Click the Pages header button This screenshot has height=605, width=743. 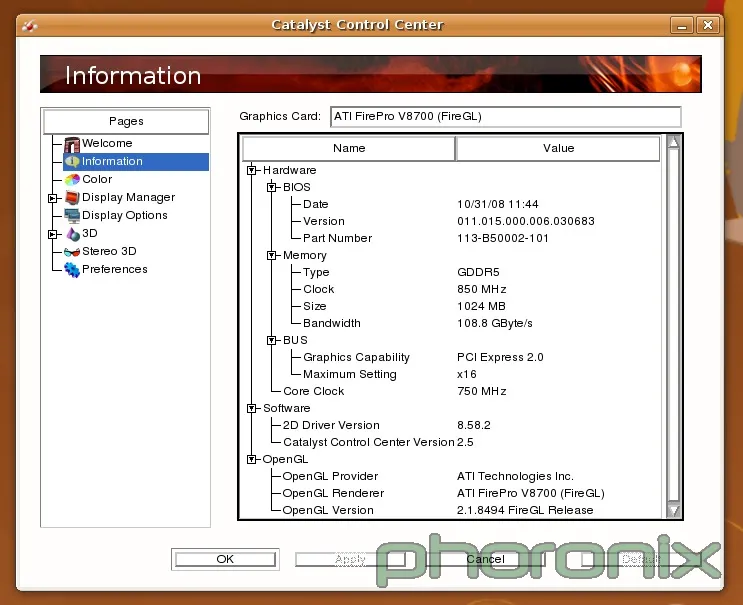tap(126, 121)
